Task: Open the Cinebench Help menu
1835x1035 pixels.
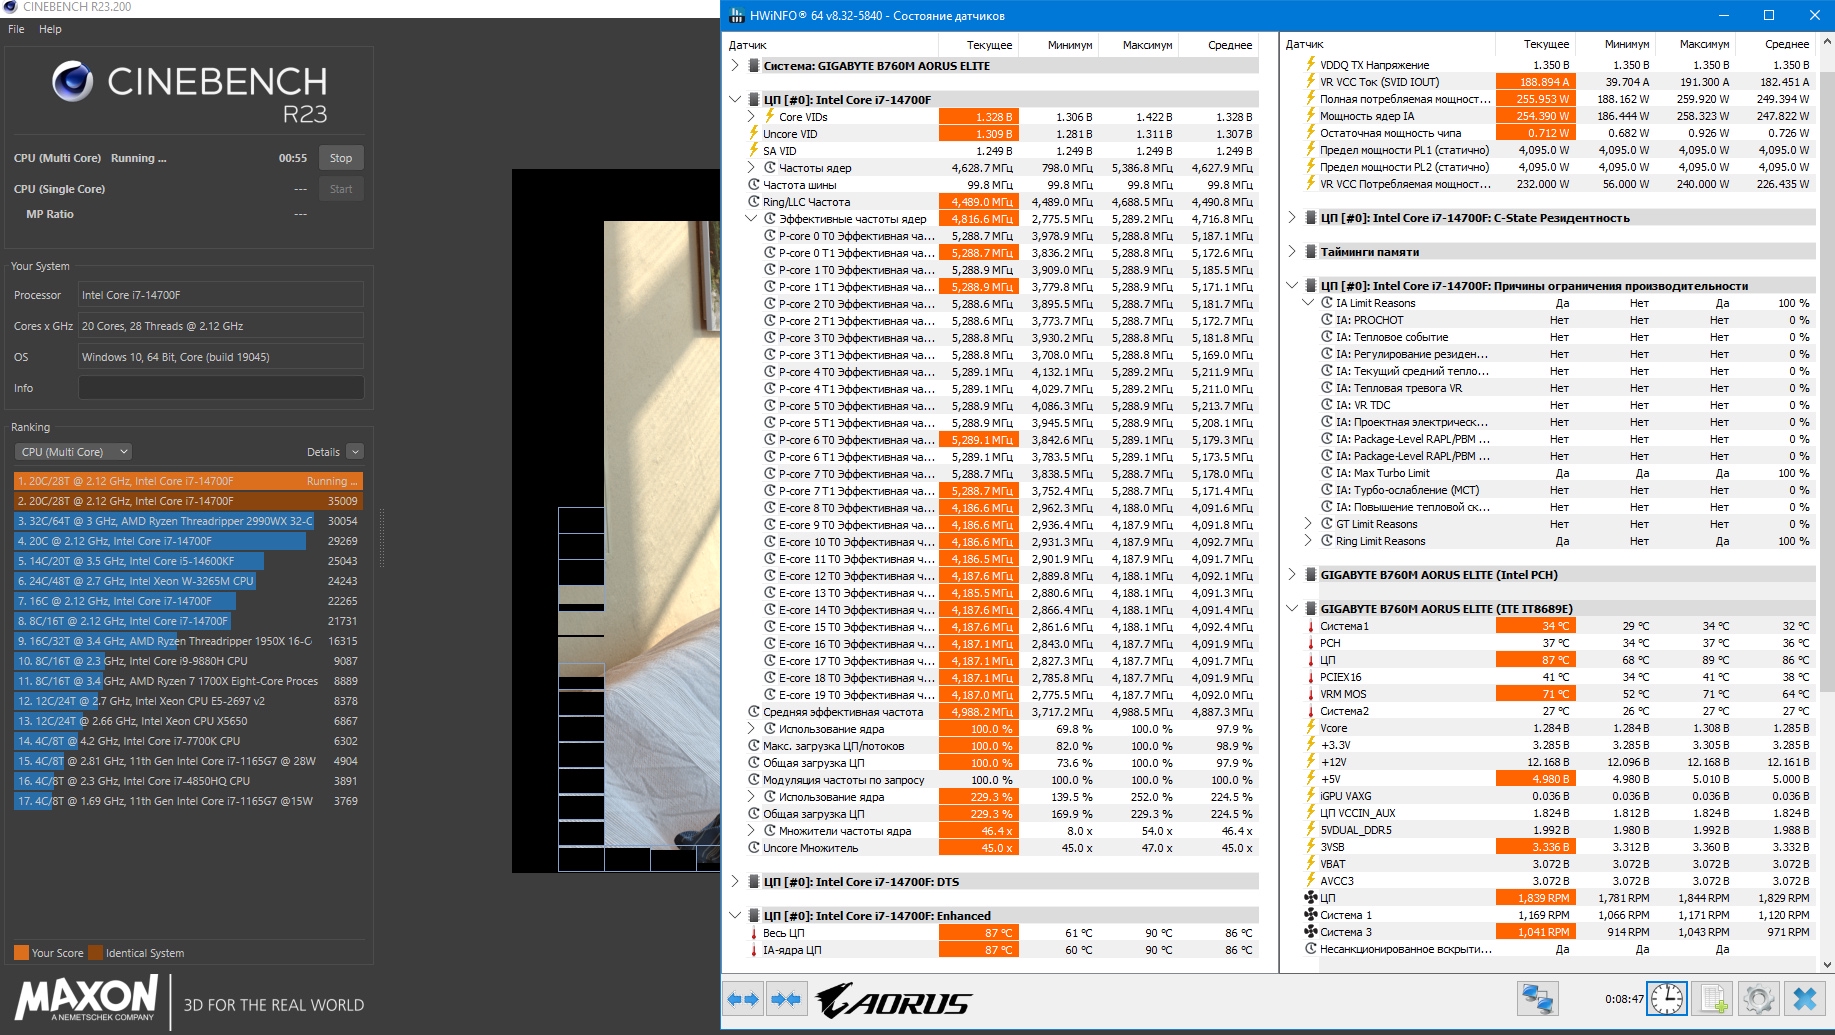Action: tap(50, 29)
